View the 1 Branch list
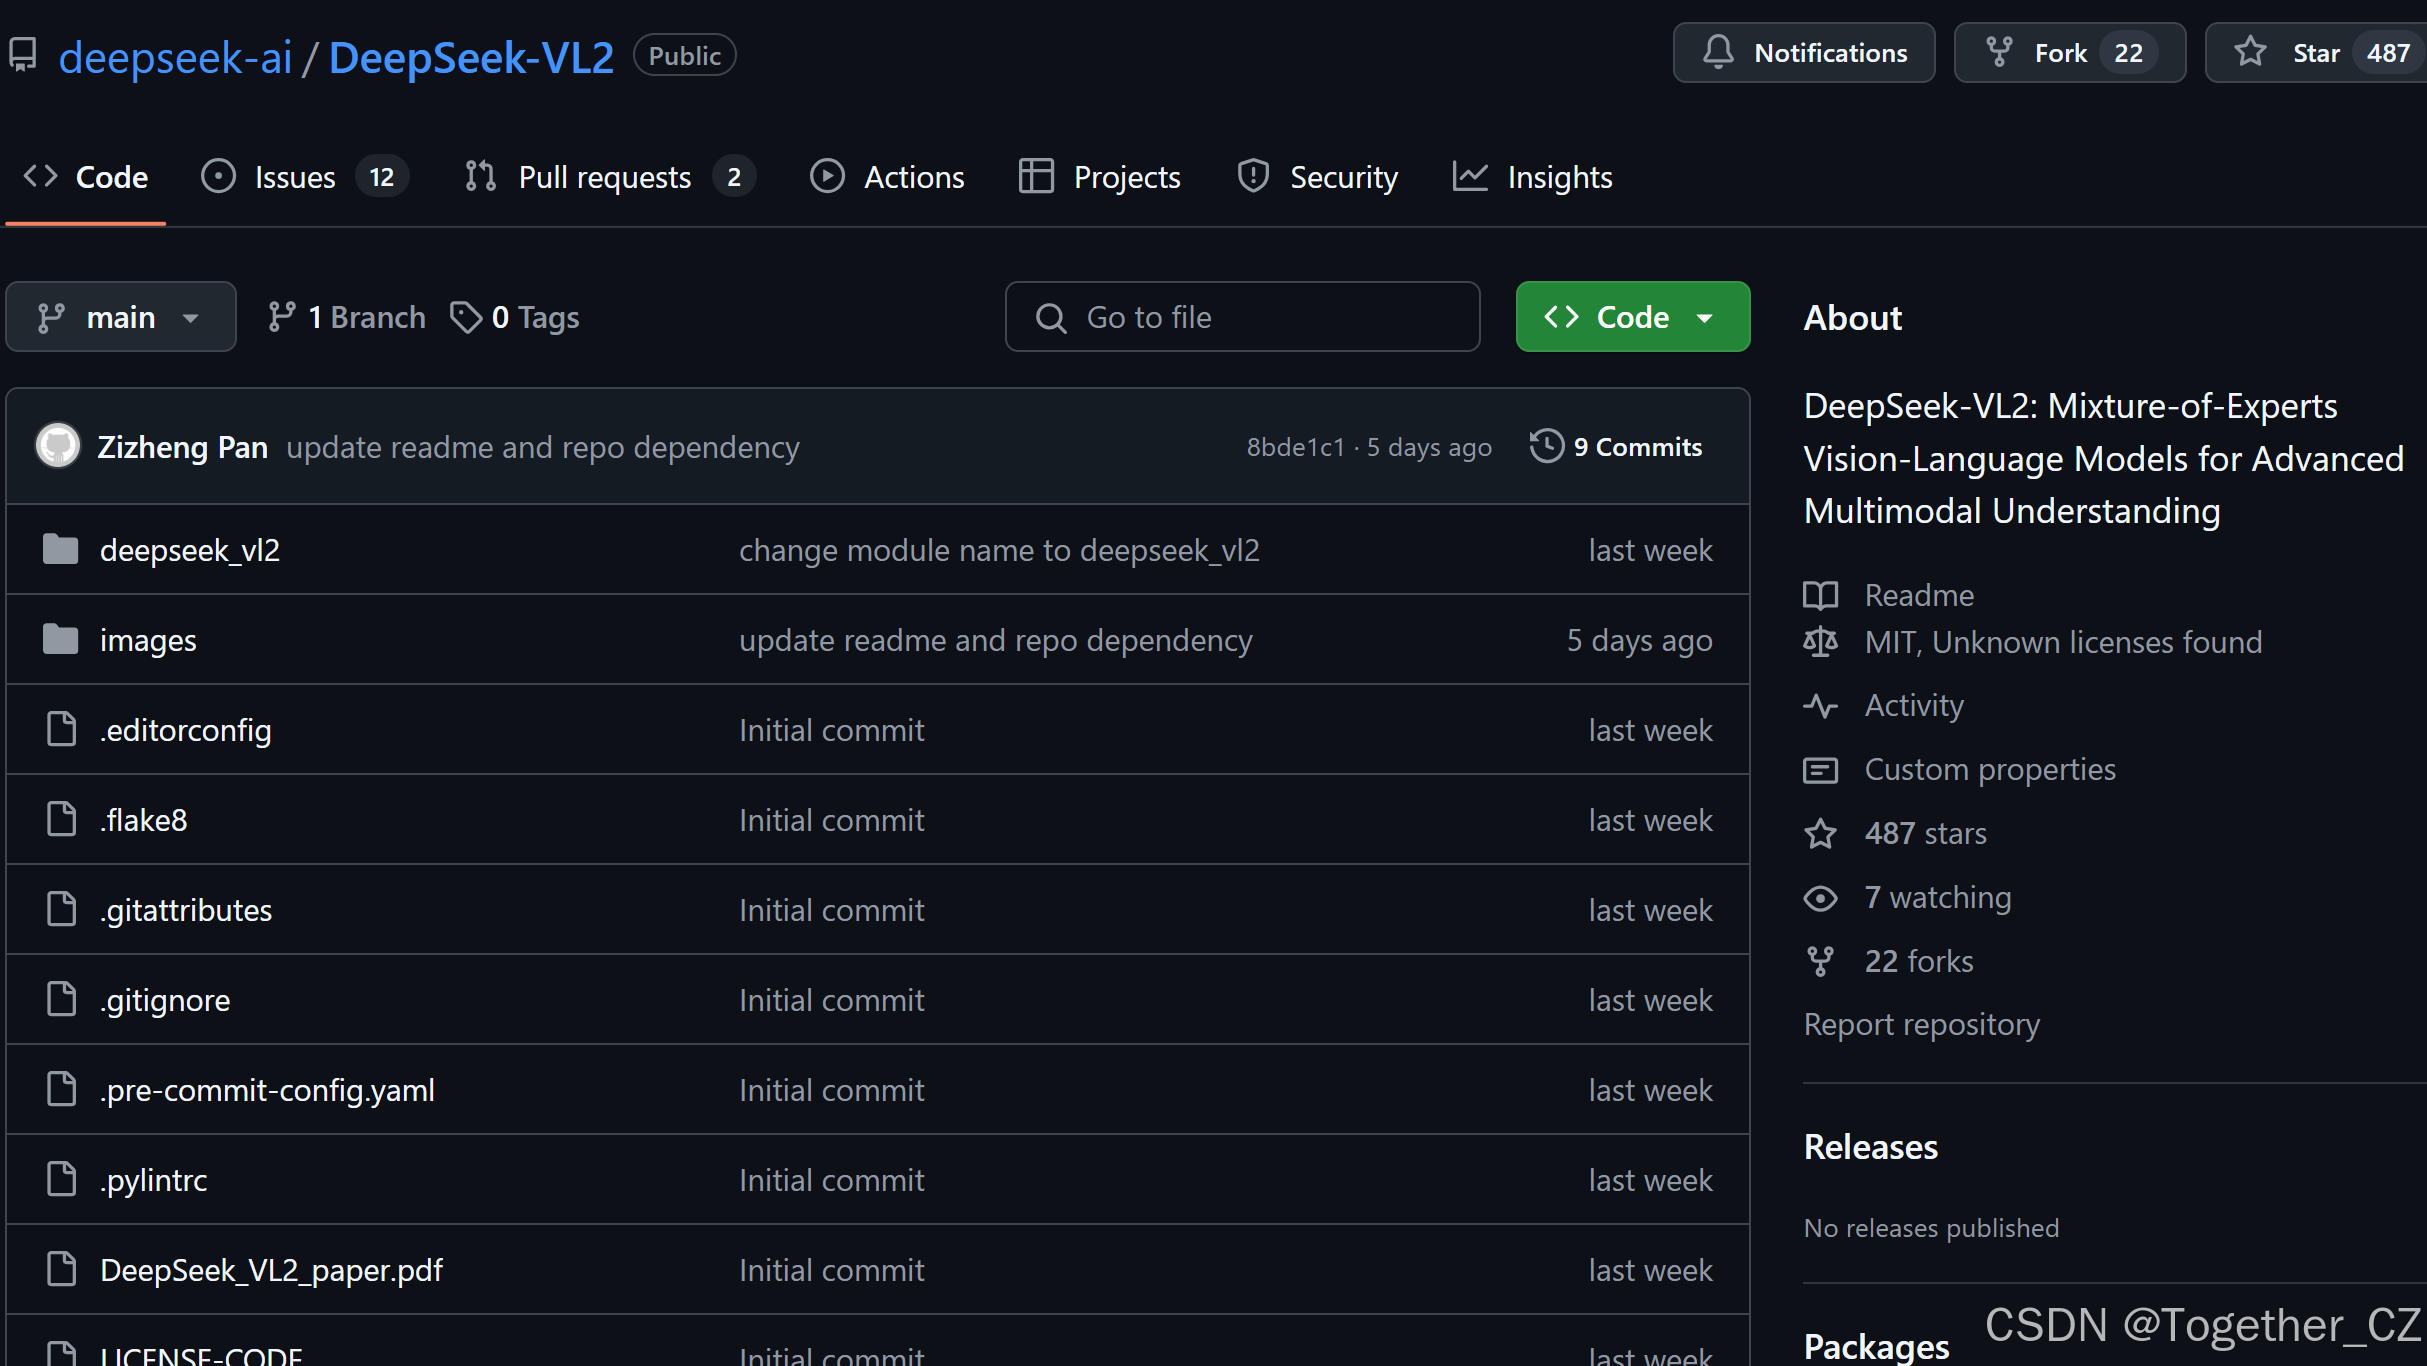 click(x=347, y=317)
